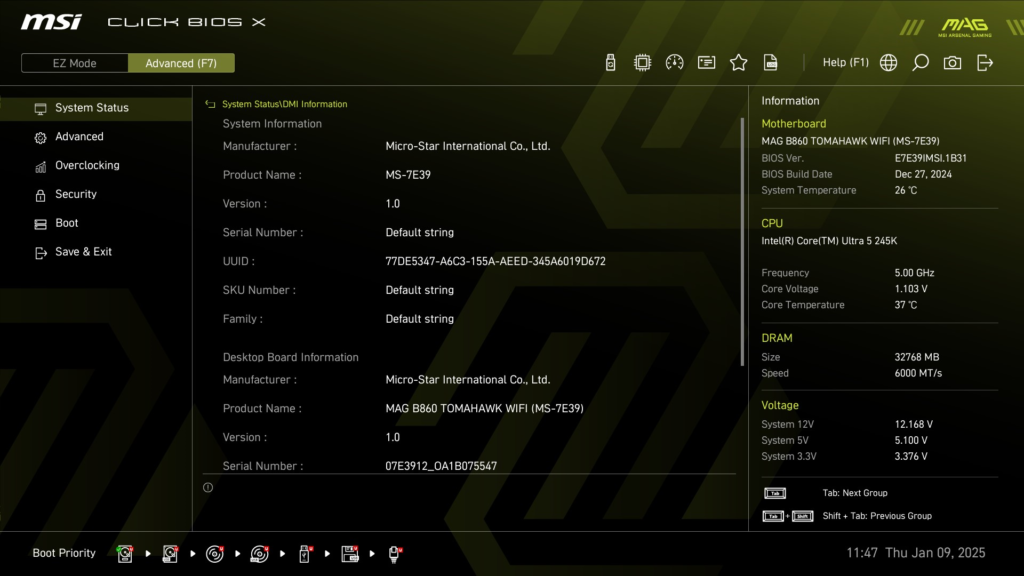Open Hardware Monitor using the gauge icon

[x=674, y=61]
